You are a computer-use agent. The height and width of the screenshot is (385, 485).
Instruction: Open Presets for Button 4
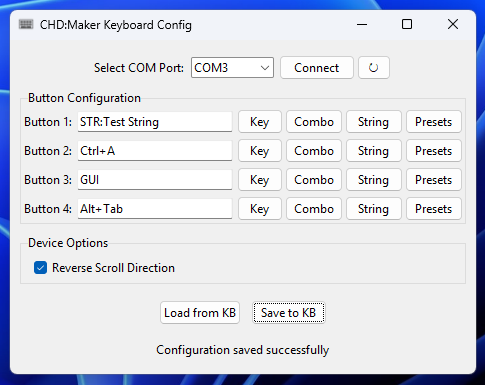pos(434,209)
